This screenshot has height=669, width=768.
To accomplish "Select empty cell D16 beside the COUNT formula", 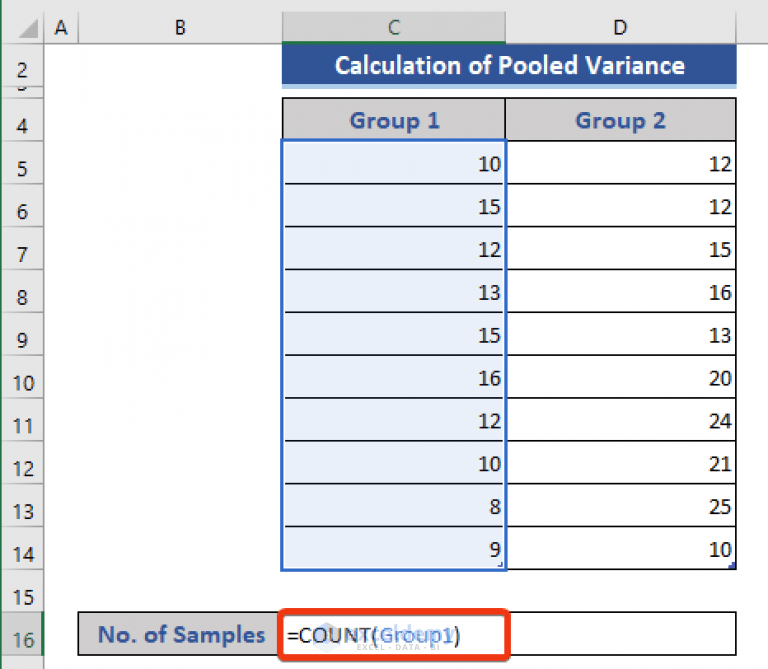I will [x=621, y=634].
